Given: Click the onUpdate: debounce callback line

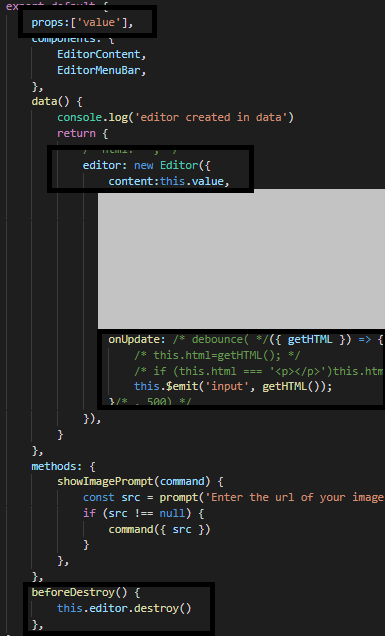Looking at the screenshot, I should (x=245, y=339).
